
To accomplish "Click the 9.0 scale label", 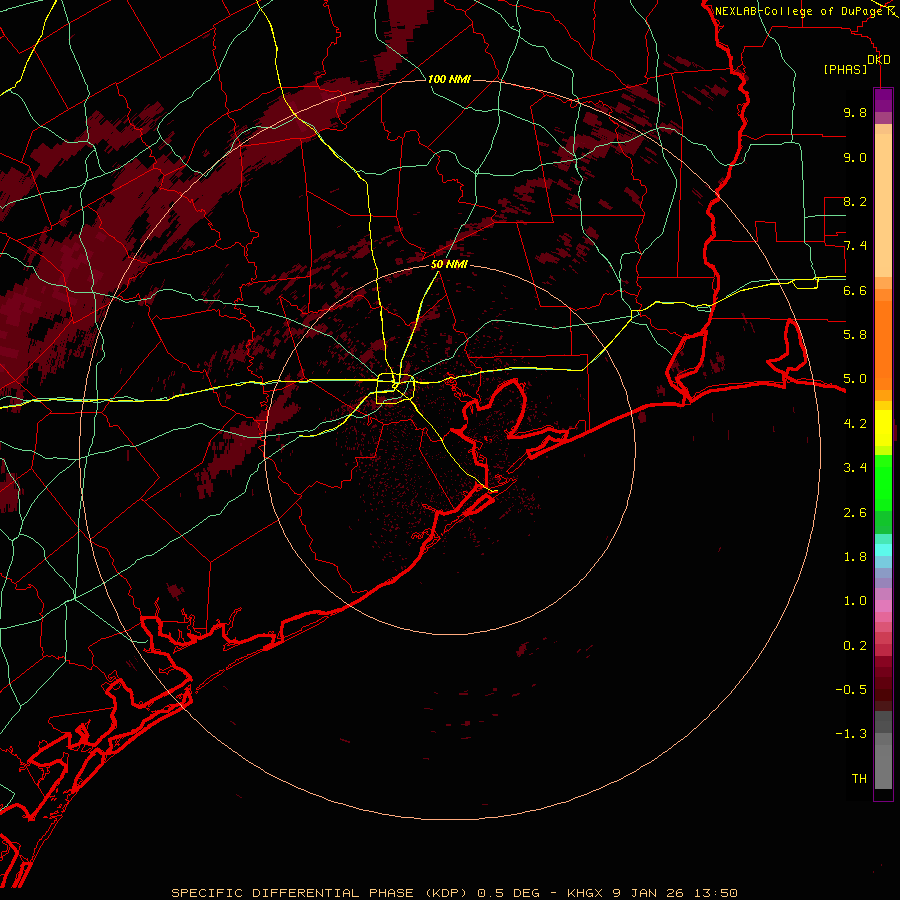I will pos(855,157).
